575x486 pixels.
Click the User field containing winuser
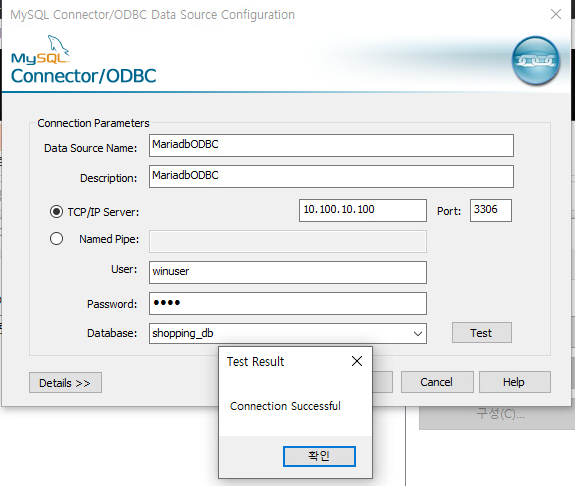[288, 272]
